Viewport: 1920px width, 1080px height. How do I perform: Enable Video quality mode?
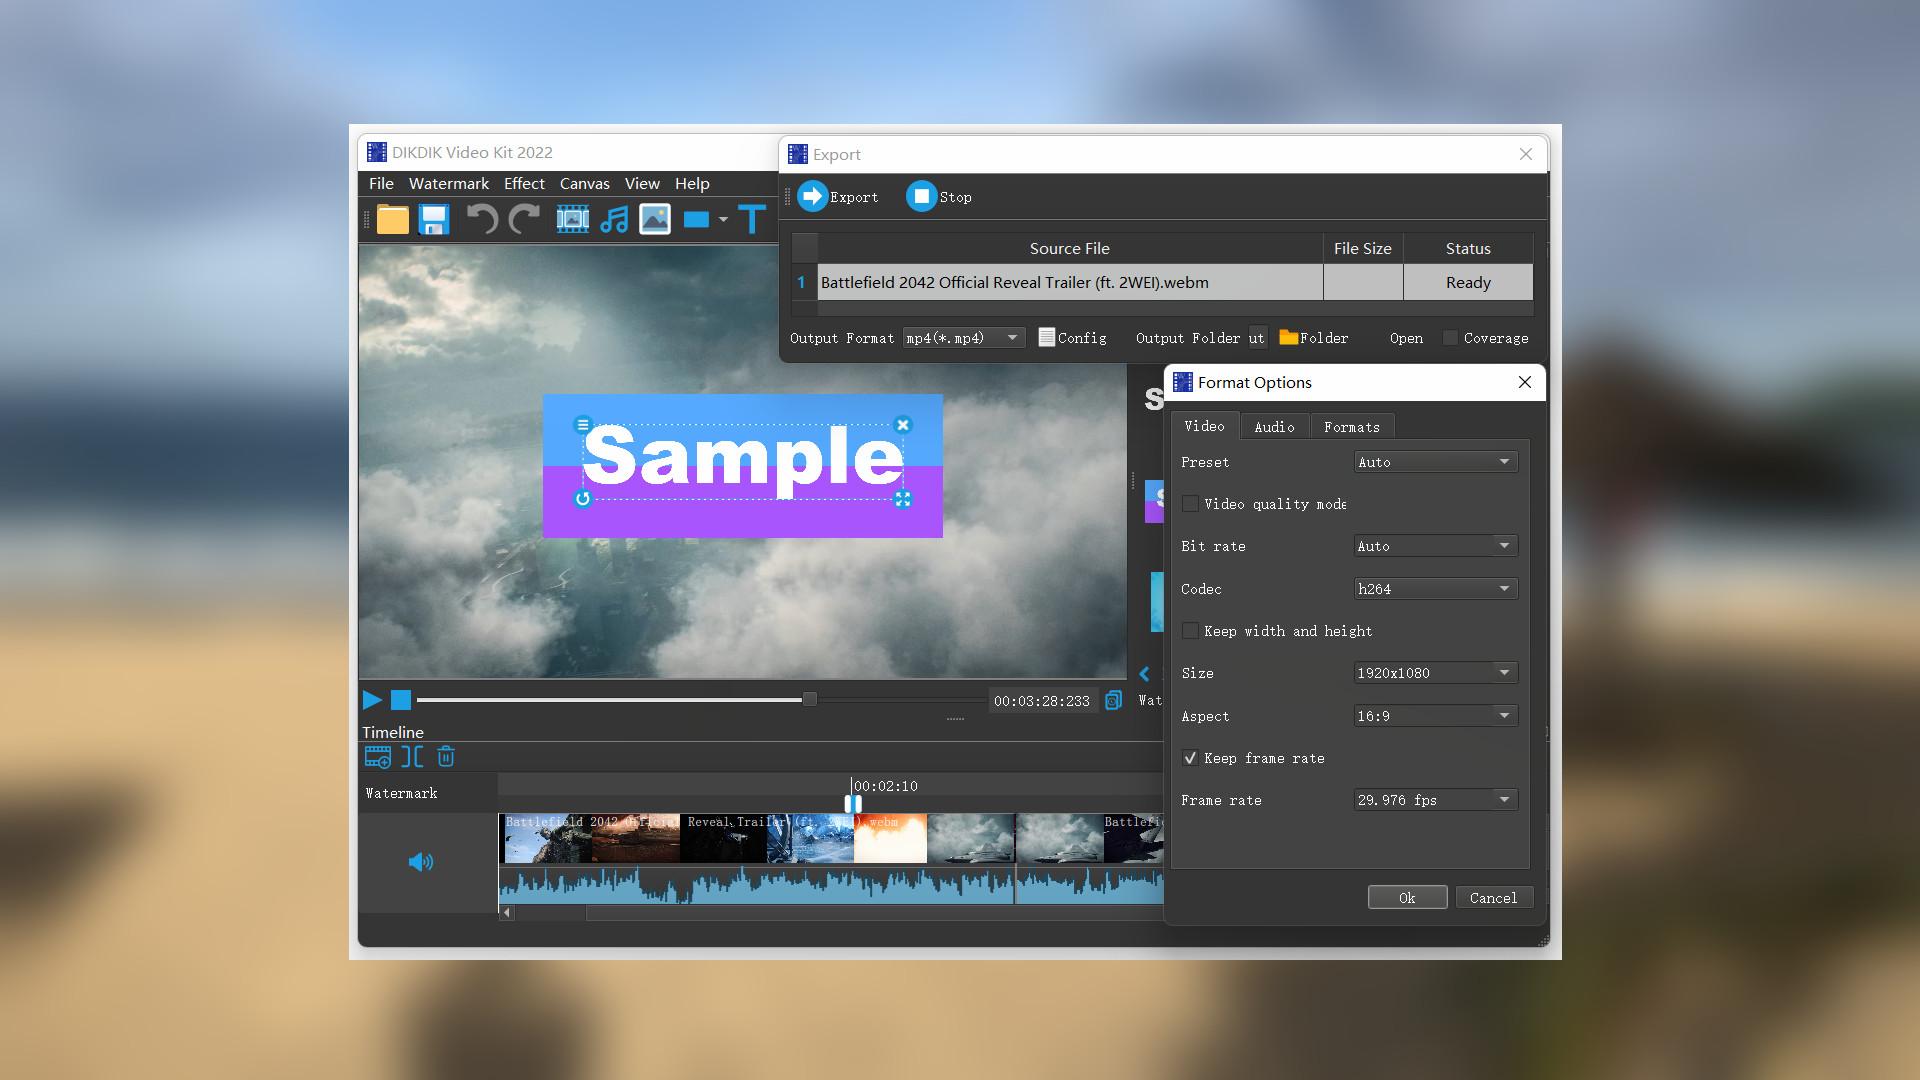[1190, 503]
